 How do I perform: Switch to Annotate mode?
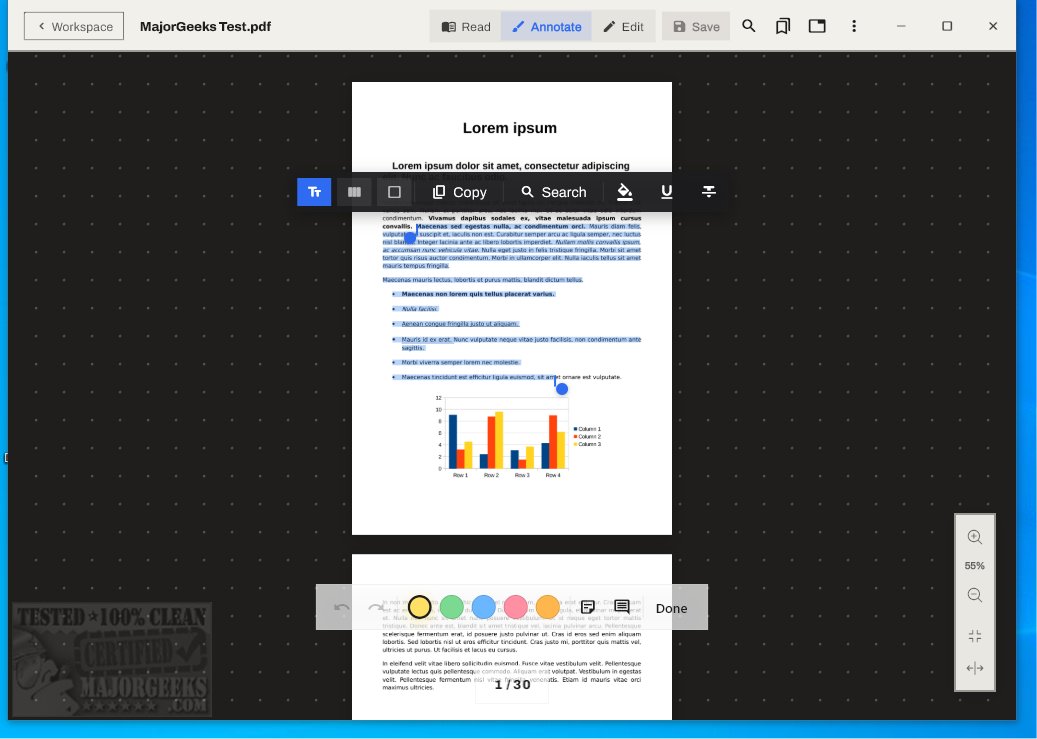pos(546,26)
